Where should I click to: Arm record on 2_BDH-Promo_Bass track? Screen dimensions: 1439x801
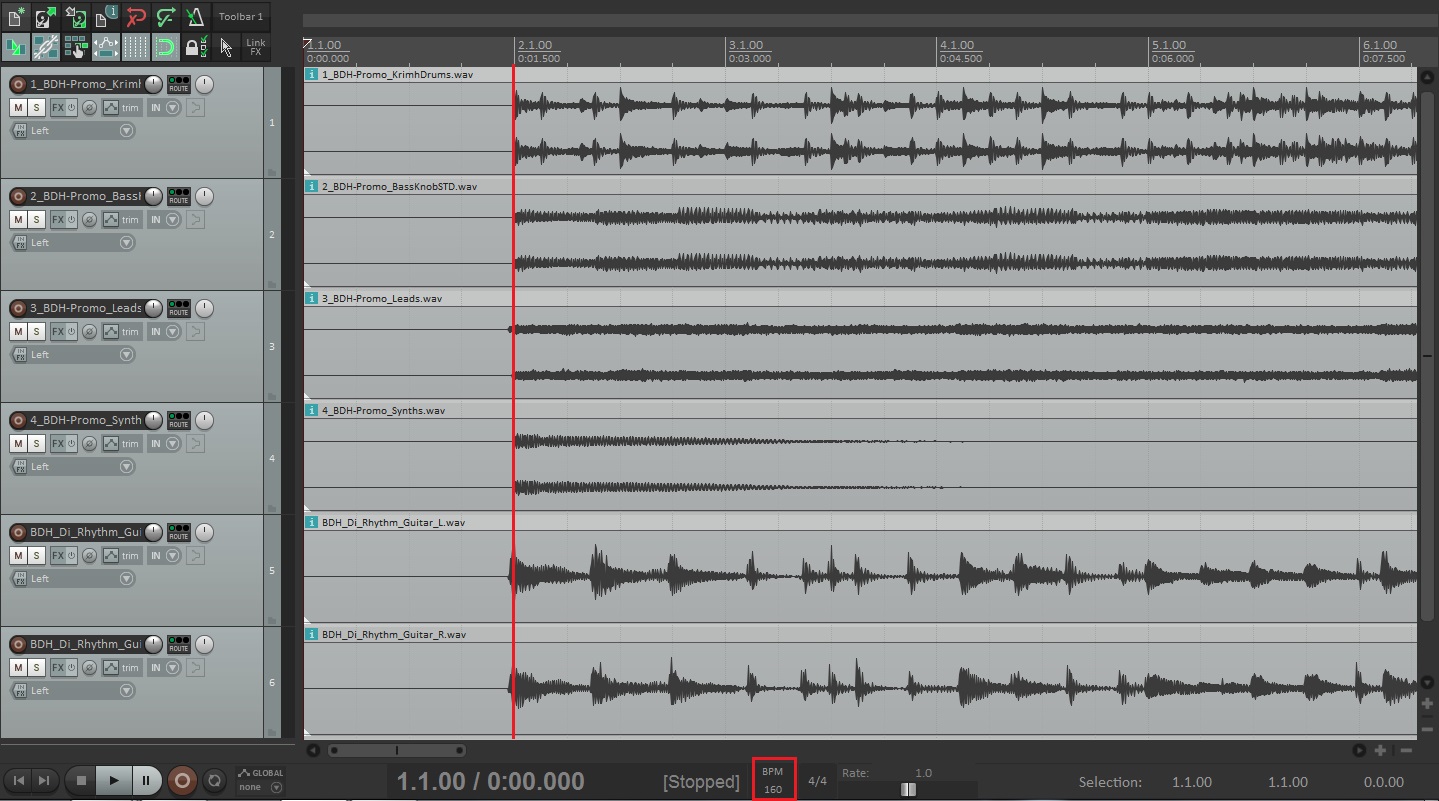click(18, 196)
